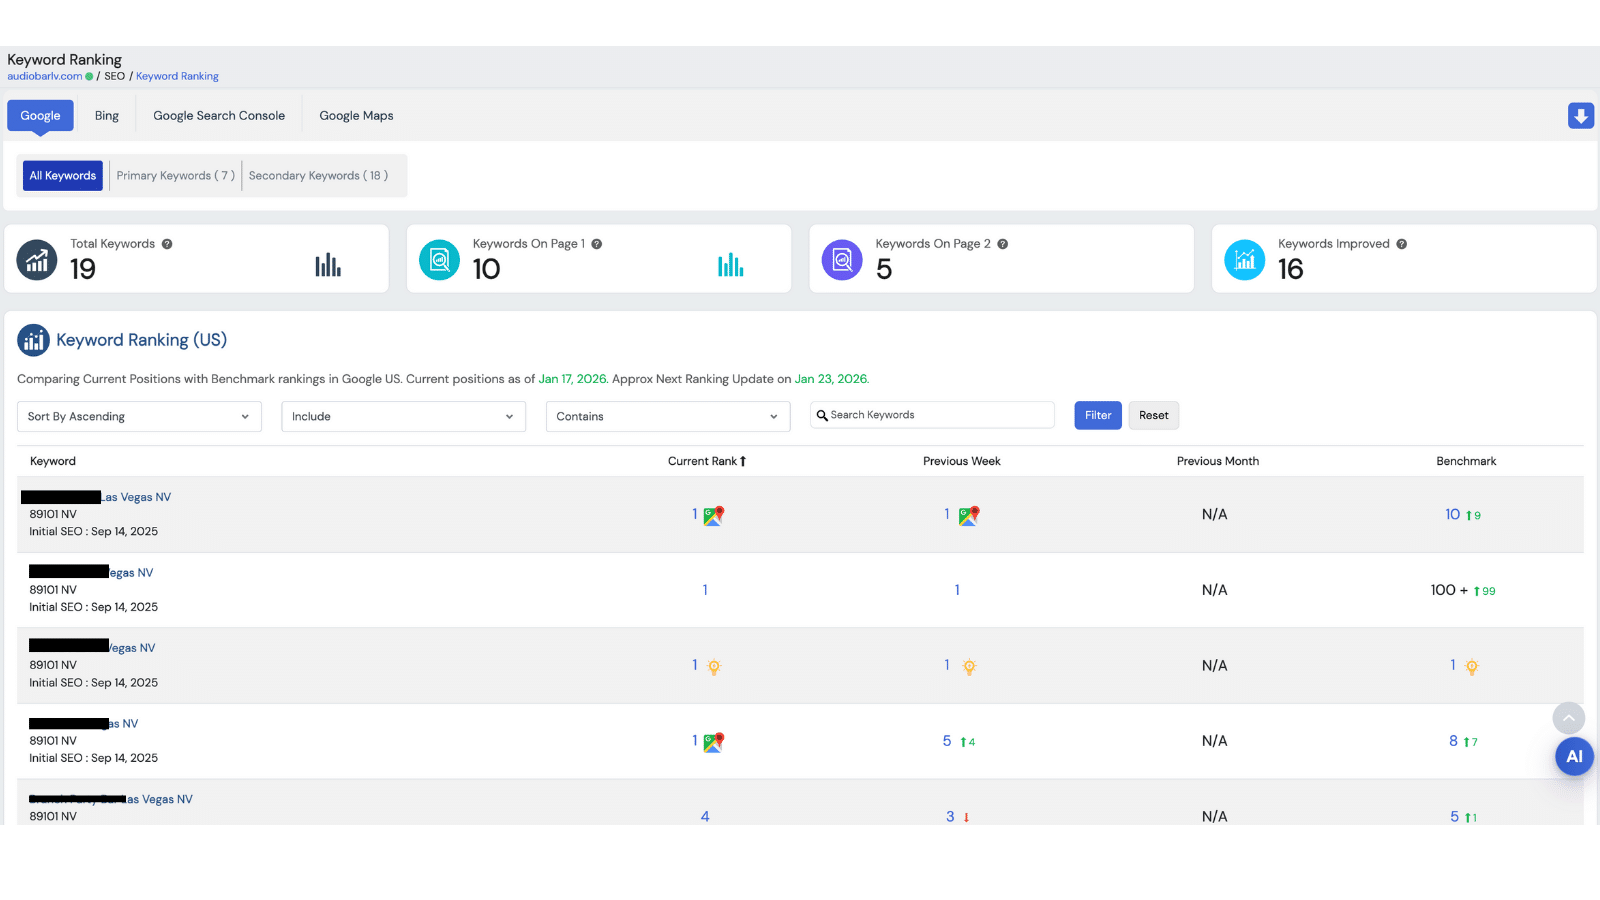The image size is (1600, 900).
Task: Click the Keywords On Page 2 purple icon
Action: coord(842,260)
